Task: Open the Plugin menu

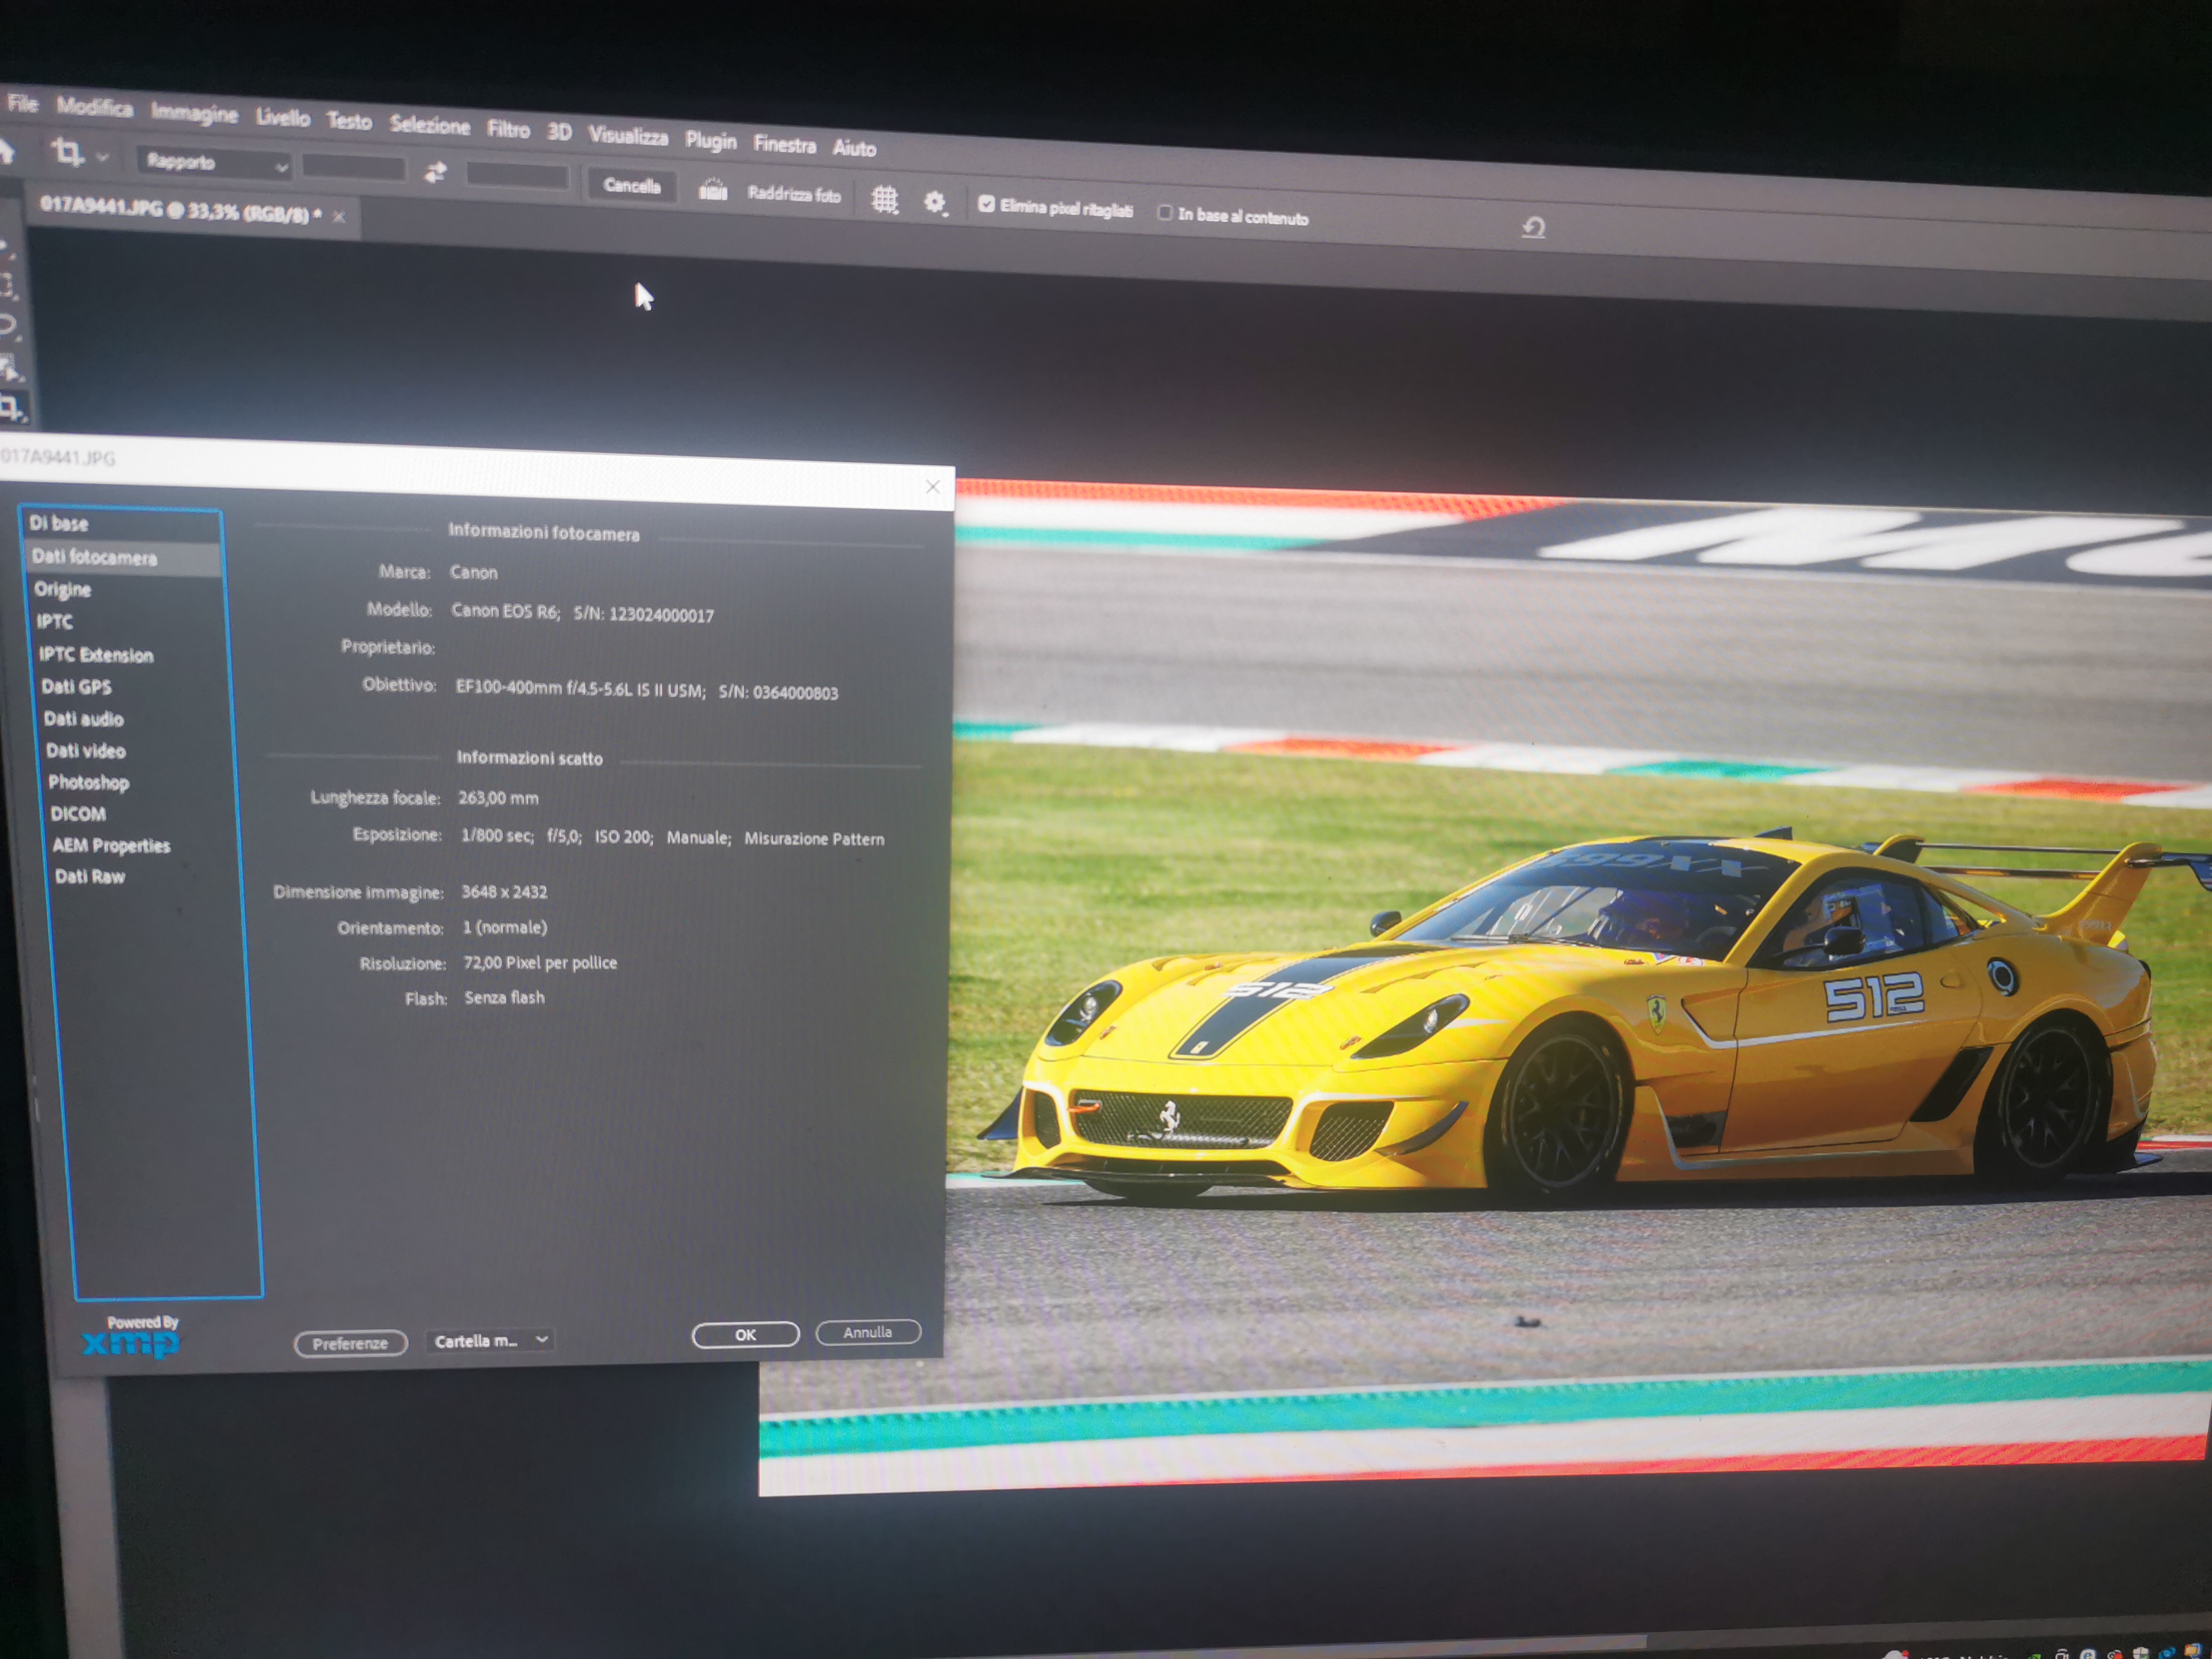Action: click(x=710, y=141)
